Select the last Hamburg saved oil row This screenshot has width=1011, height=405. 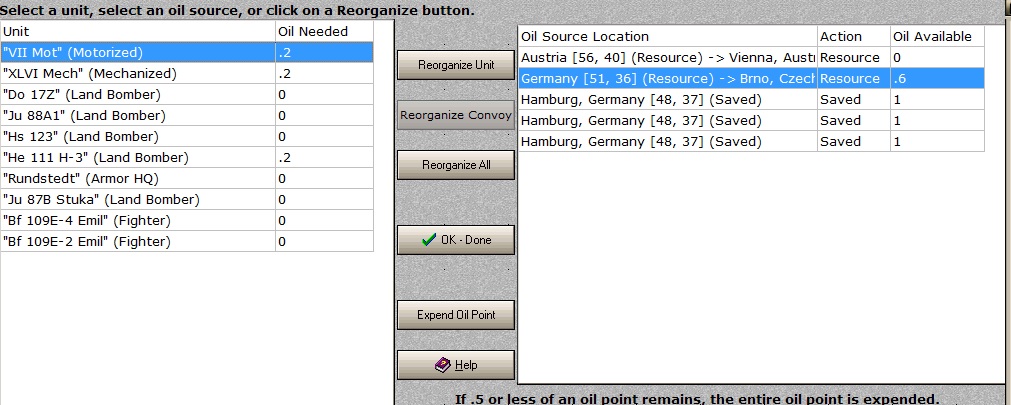(x=752, y=141)
